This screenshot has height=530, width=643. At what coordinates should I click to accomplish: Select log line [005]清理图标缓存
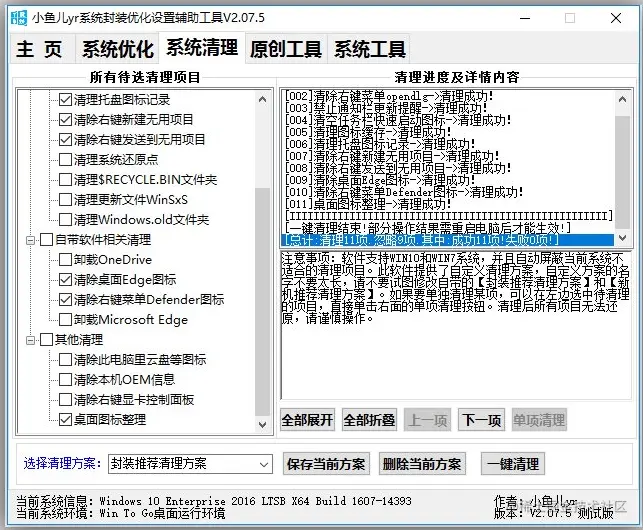click(x=448, y=132)
